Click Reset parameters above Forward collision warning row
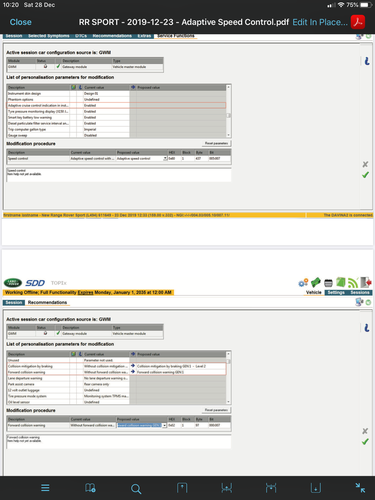Image resolution: width=375 pixels, height=500 pixels. [216, 410]
